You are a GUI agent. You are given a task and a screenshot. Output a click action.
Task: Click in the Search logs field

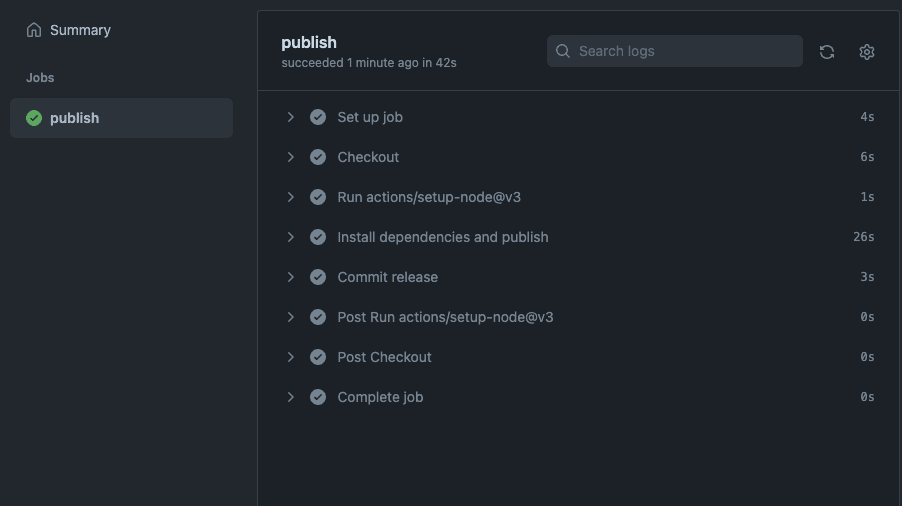tap(685, 51)
